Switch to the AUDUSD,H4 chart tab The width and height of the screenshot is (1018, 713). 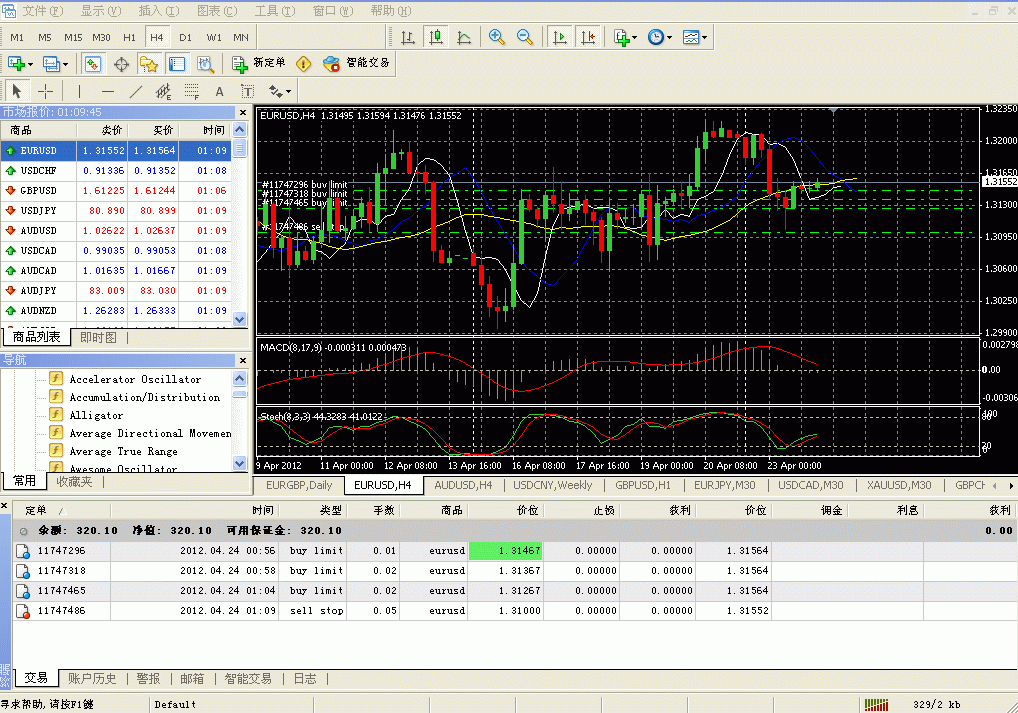click(x=463, y=485)
